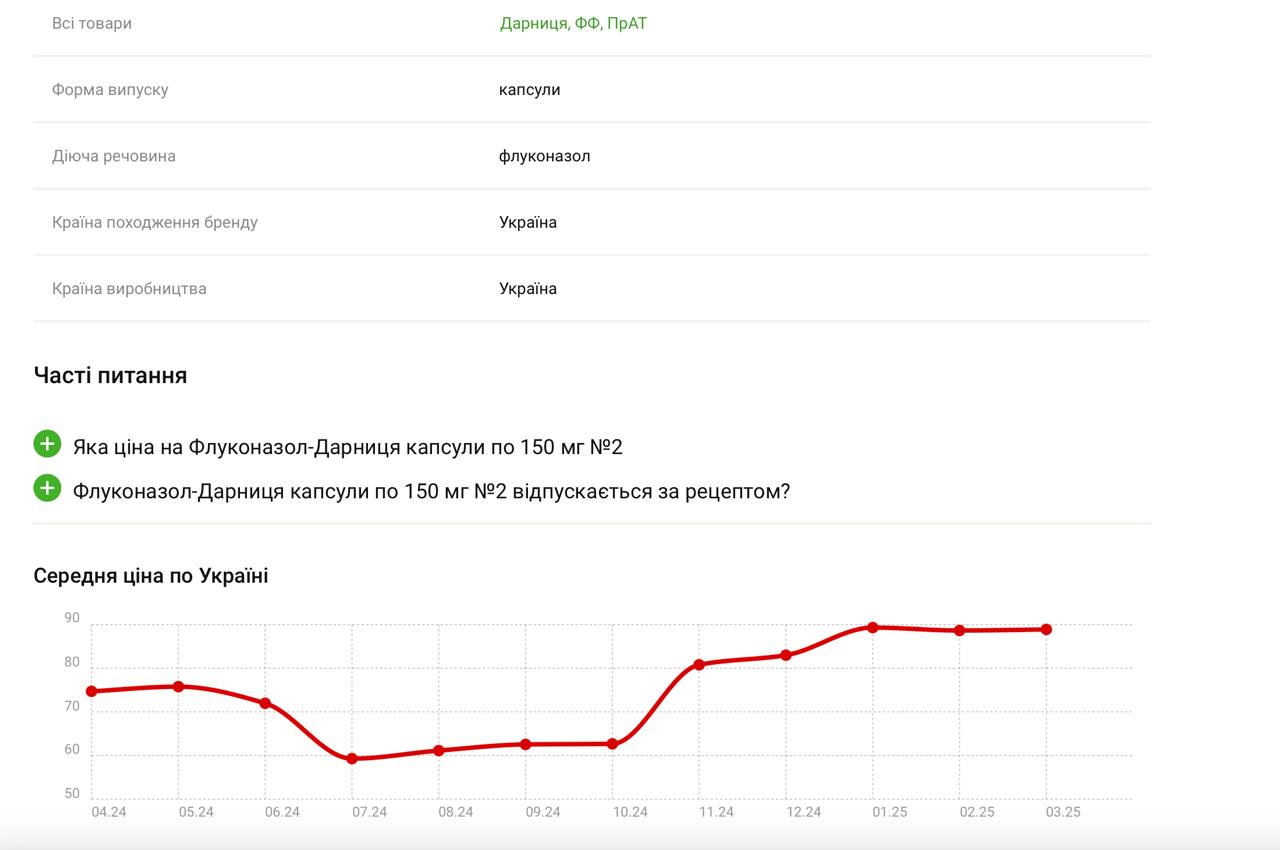Viewport: 1280px width, 850px height.
Task: Click the 'Середня ціна по Україні' chart heading
Action: [151, 576]
